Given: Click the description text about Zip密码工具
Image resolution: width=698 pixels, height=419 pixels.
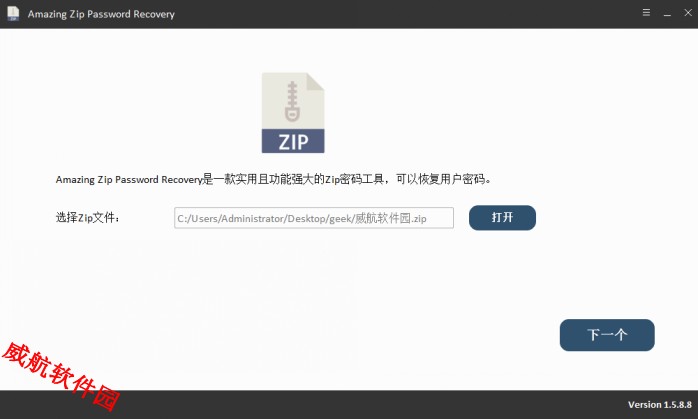Looking at the screenshot, I should point(273,179).
